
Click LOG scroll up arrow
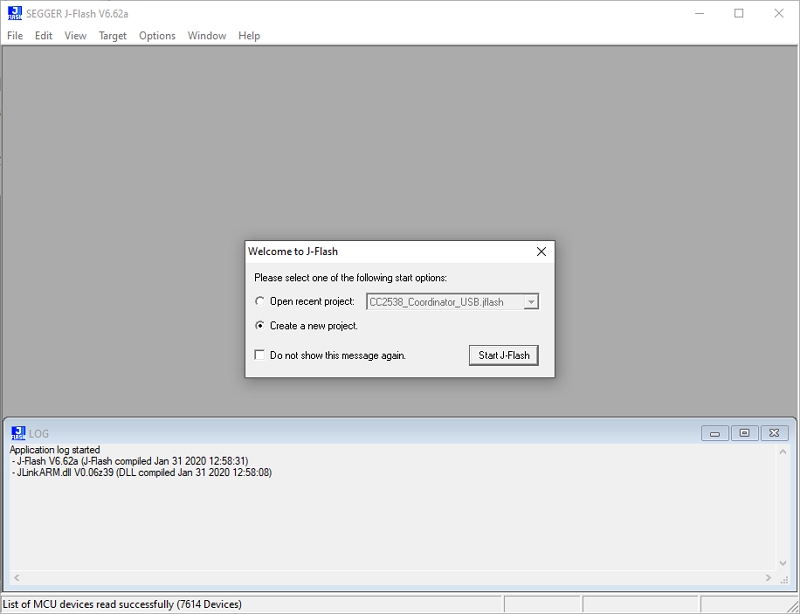783,452
